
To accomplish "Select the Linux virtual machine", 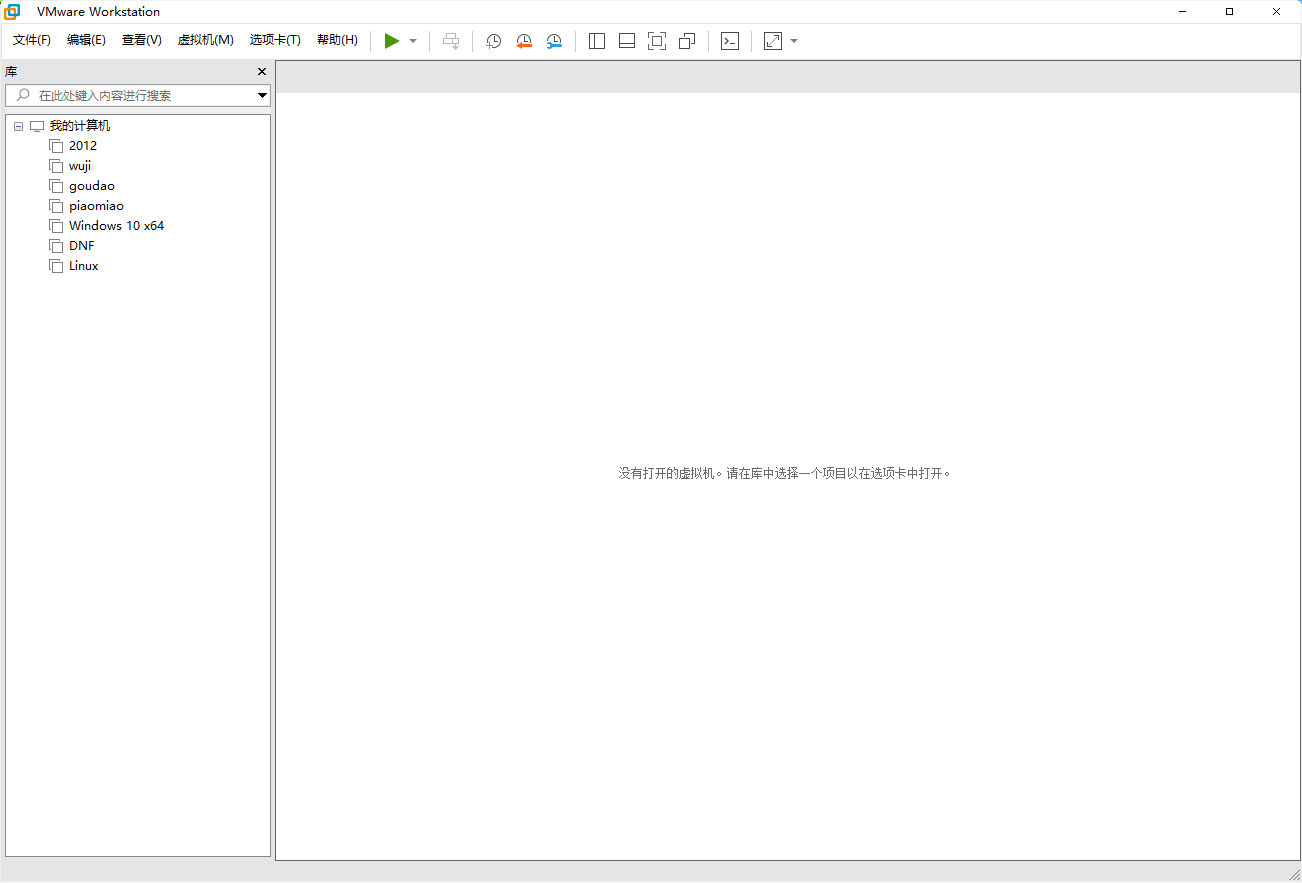I will click(x=84, y=266).
